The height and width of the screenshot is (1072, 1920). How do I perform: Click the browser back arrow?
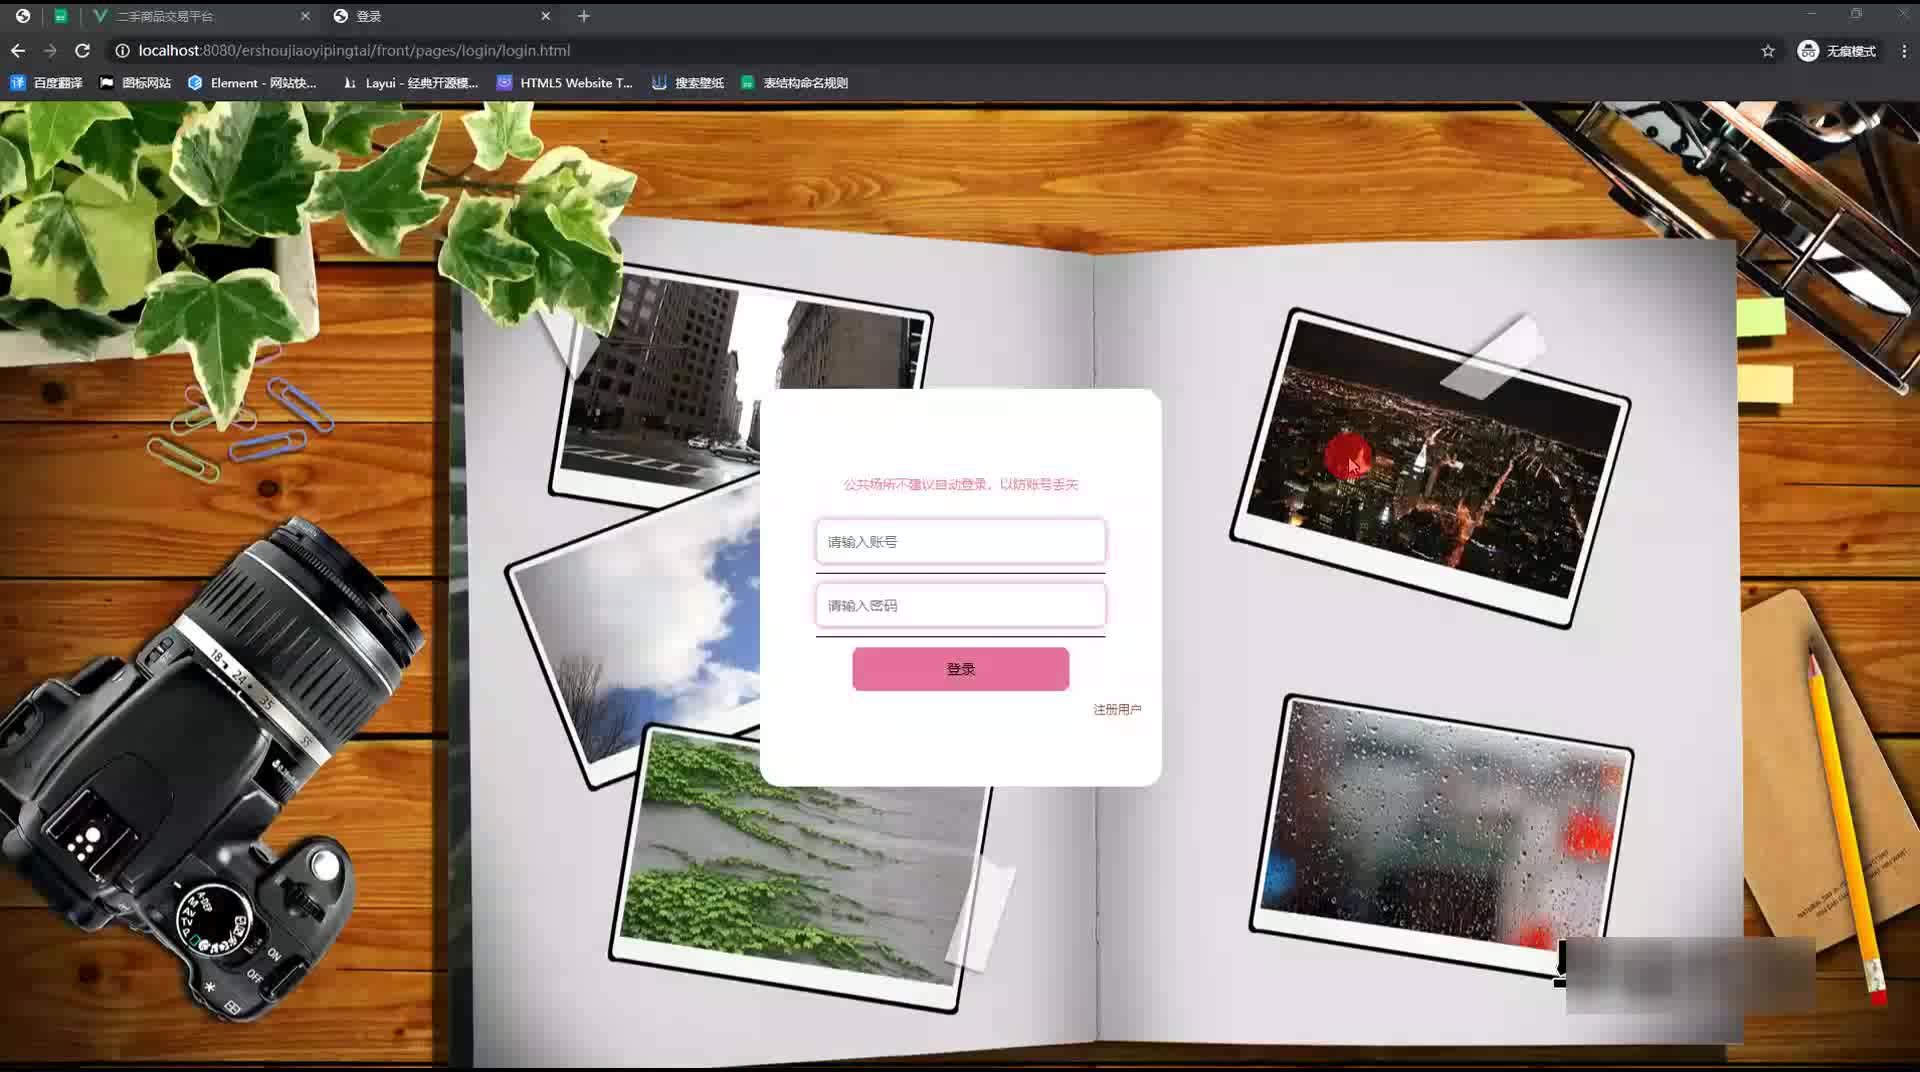point(18,50)
